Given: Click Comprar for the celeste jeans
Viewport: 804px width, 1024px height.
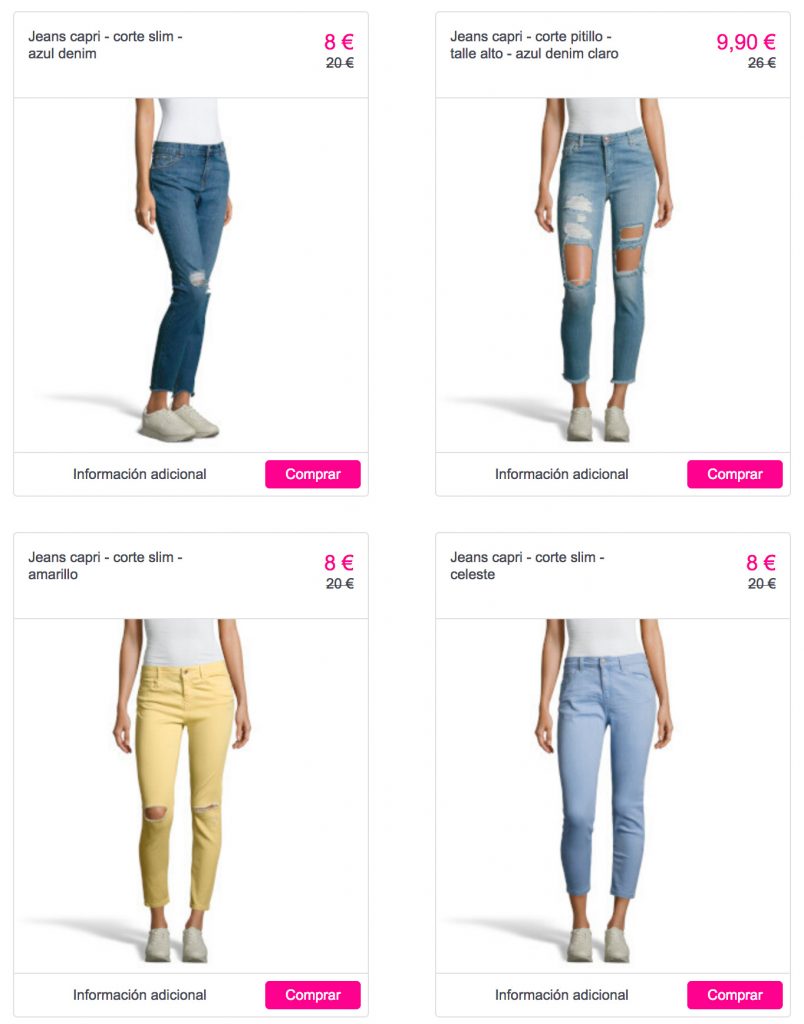Looking at the screenshot, I should point(735,995).
